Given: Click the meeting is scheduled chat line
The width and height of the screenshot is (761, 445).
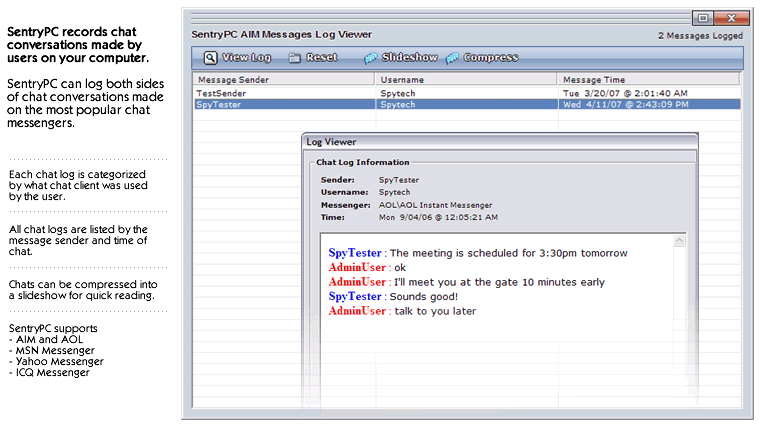Looking at the screenshot, I should point(478,253).
